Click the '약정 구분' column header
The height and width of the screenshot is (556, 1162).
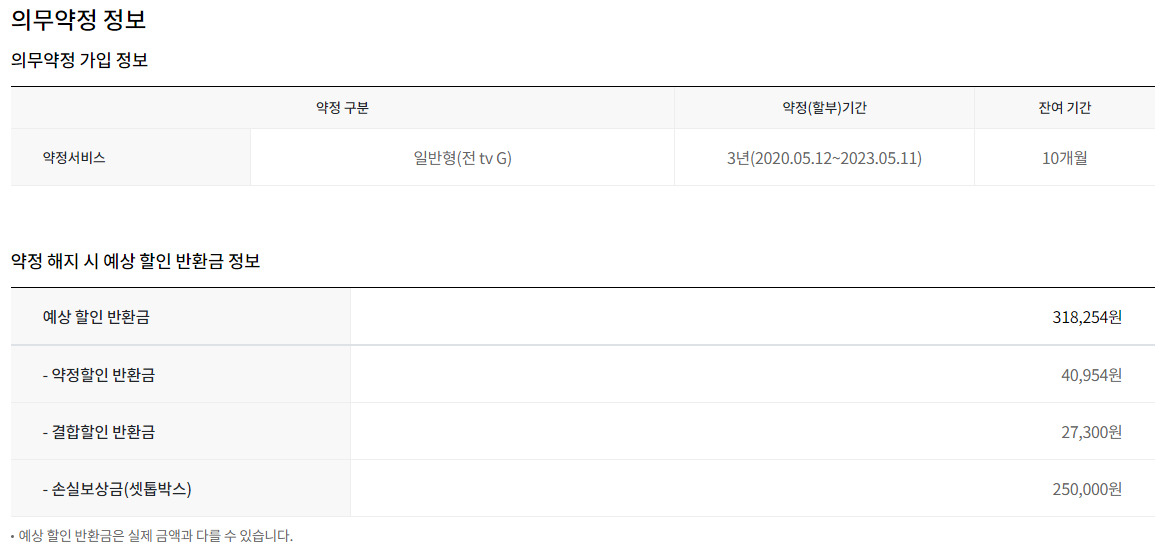pyautogui.click(x=342, y=108)
